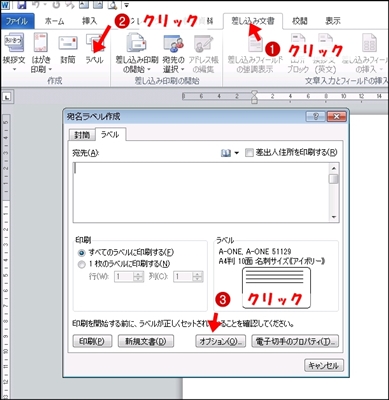Viewport: 389px width, 400px height.
Task: Click the indent marker on horizontal ruler
Action: [254, 97]
